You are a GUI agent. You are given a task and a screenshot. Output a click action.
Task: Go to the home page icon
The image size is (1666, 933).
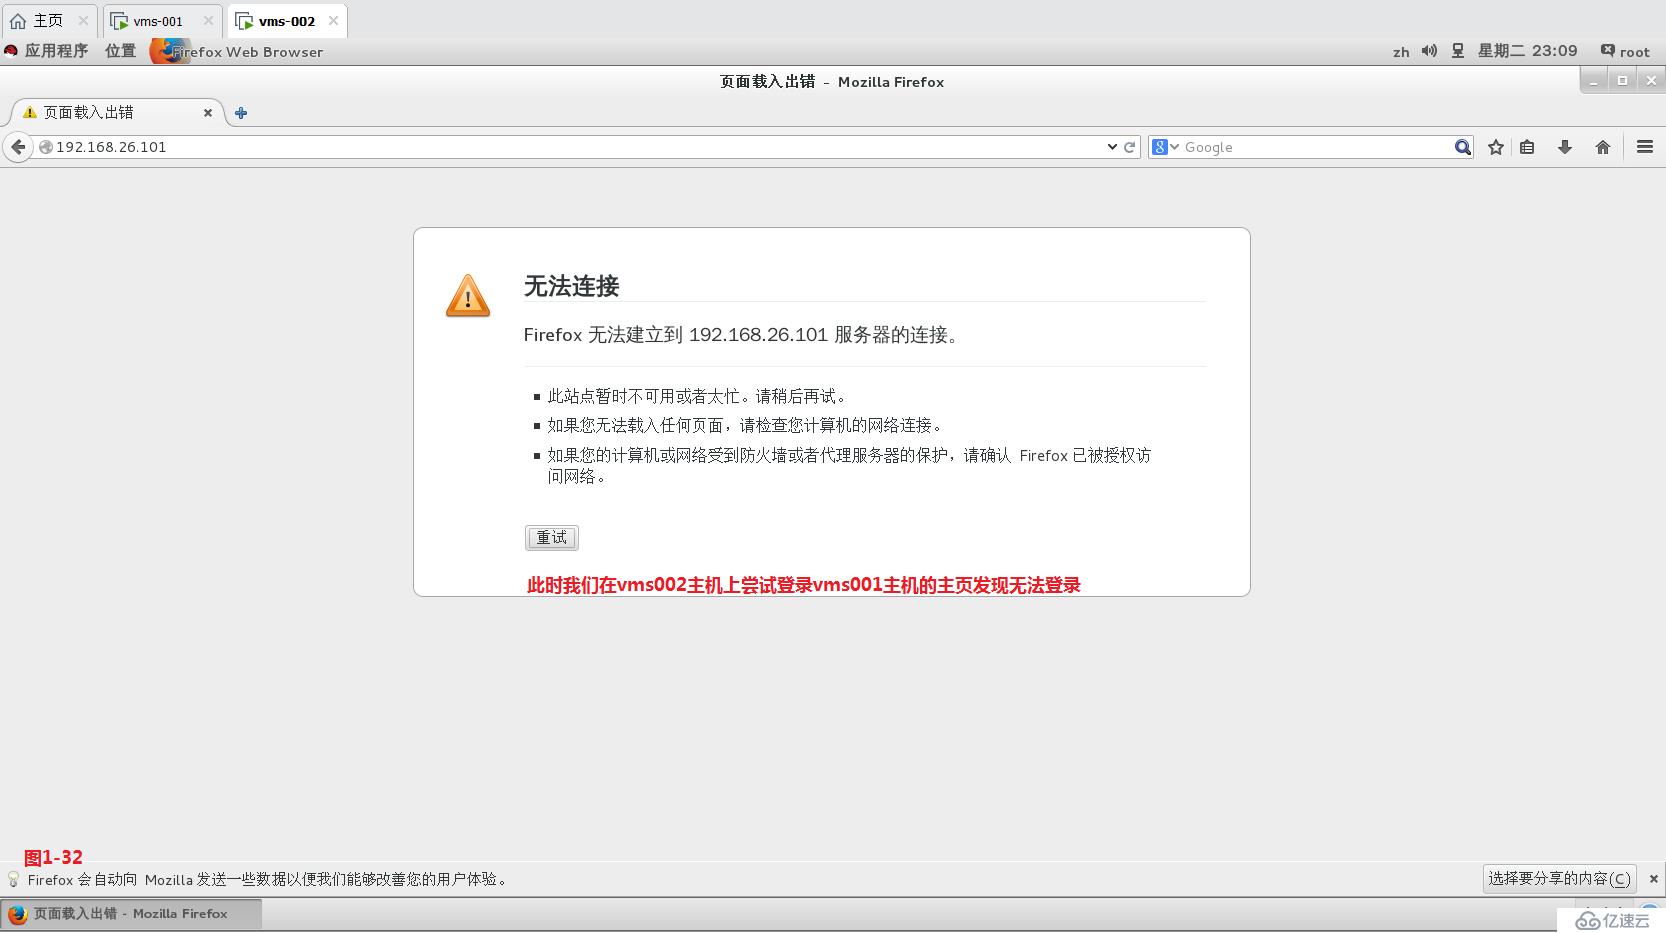(x=1603, y=147)
